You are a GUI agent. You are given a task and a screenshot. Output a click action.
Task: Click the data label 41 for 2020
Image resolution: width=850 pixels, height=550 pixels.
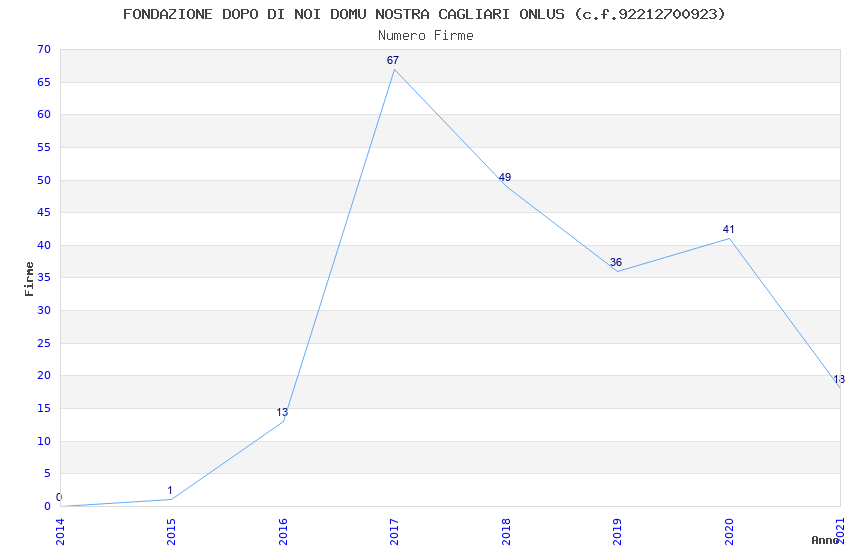click(x=728, y=229)
